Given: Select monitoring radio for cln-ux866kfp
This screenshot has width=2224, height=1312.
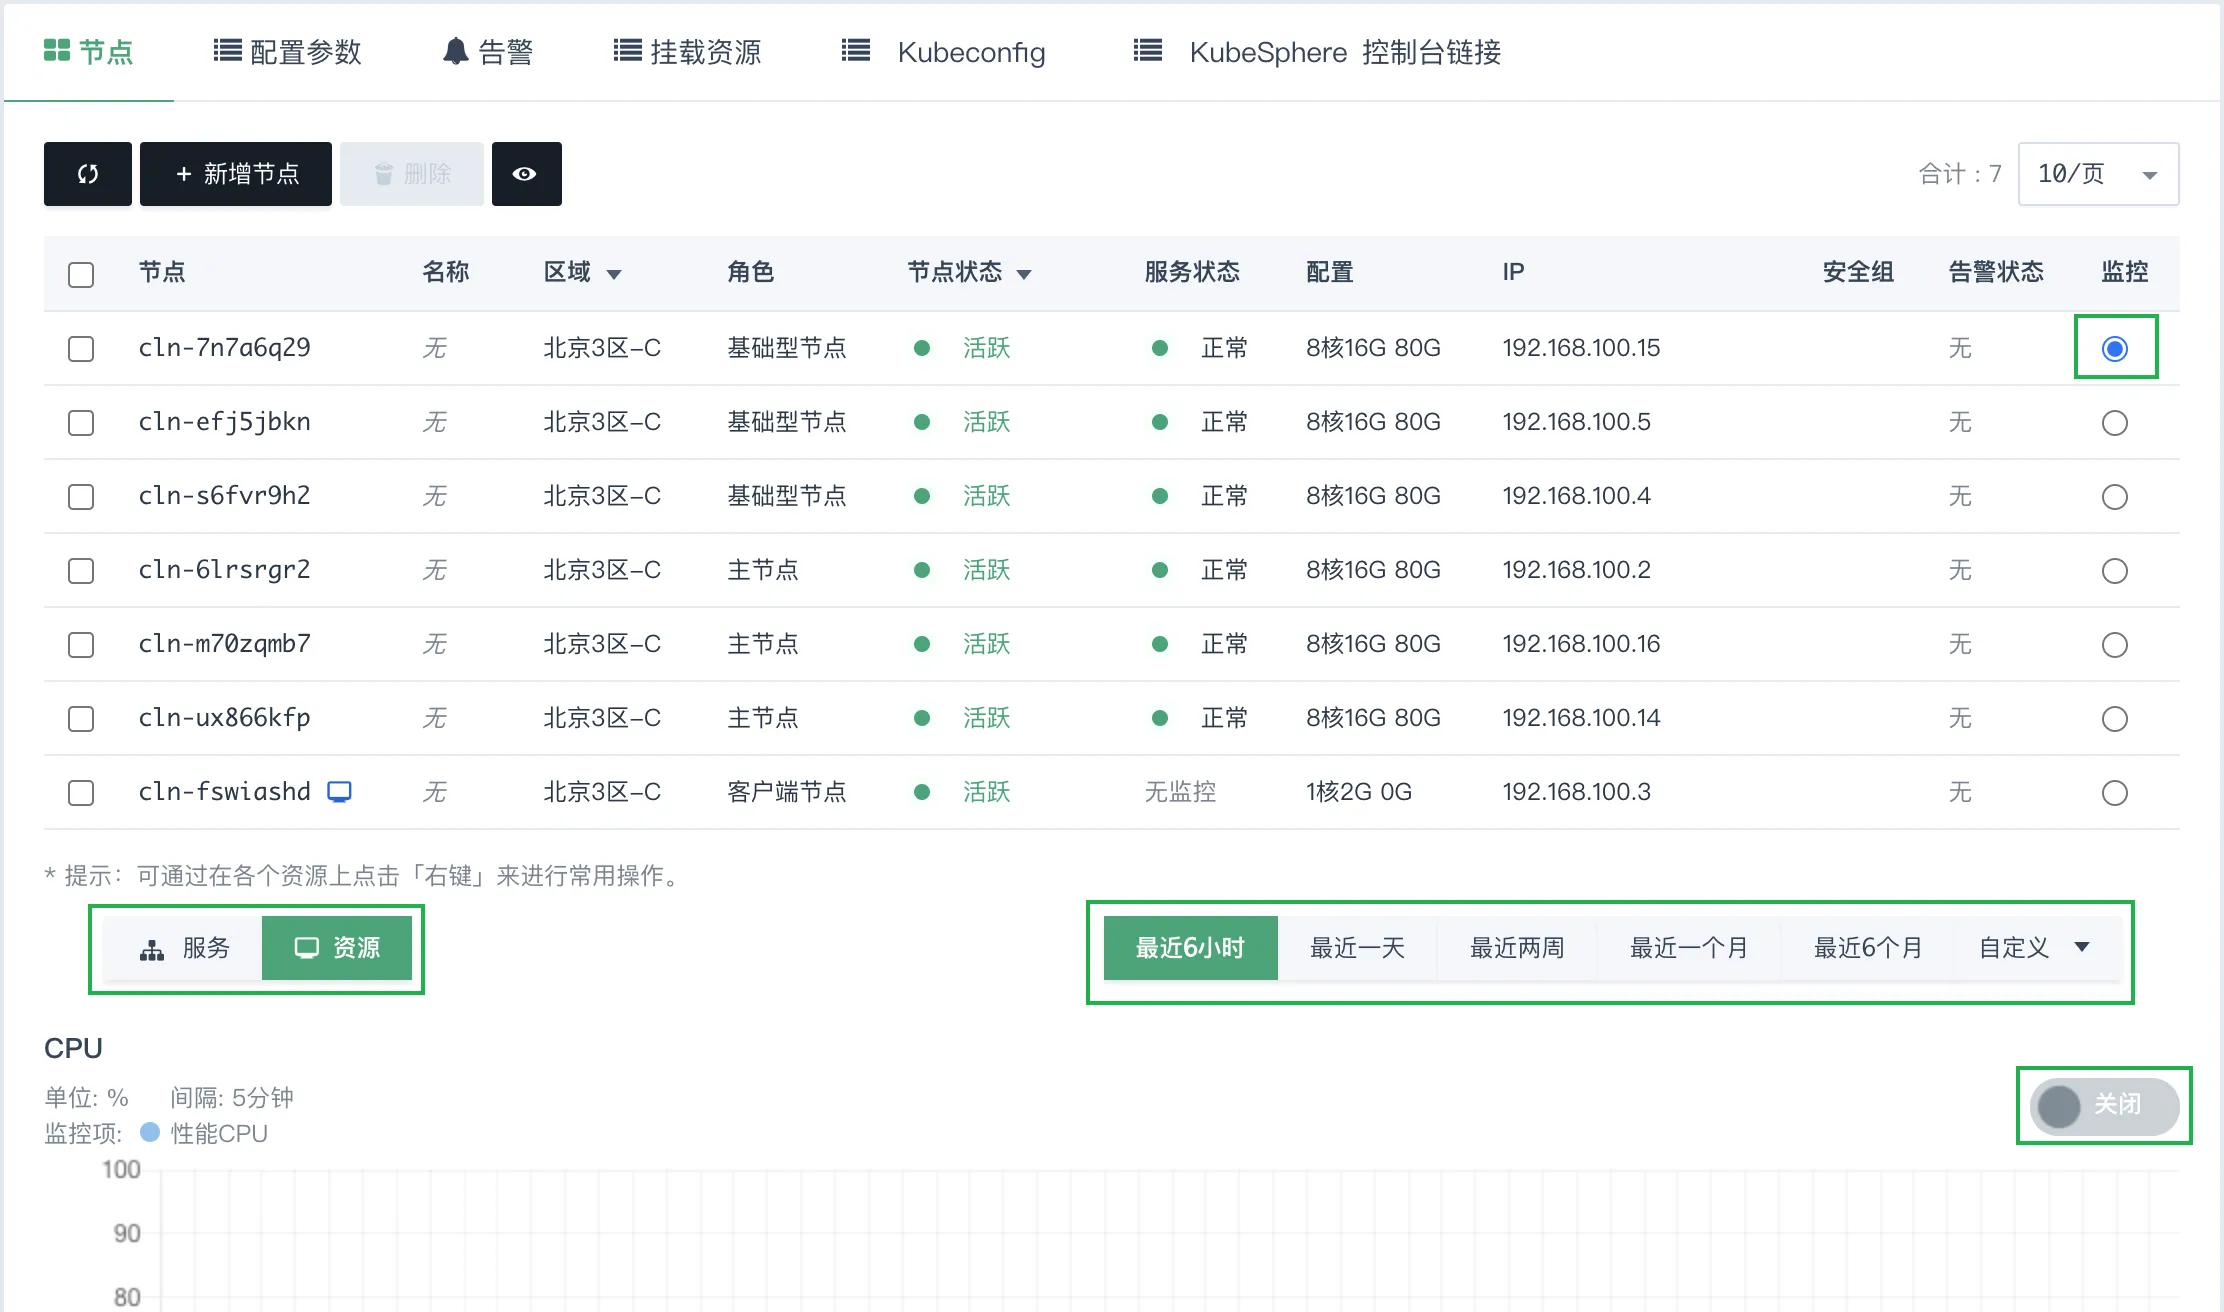Looking at the screenshot, I should pos(2114,718).
